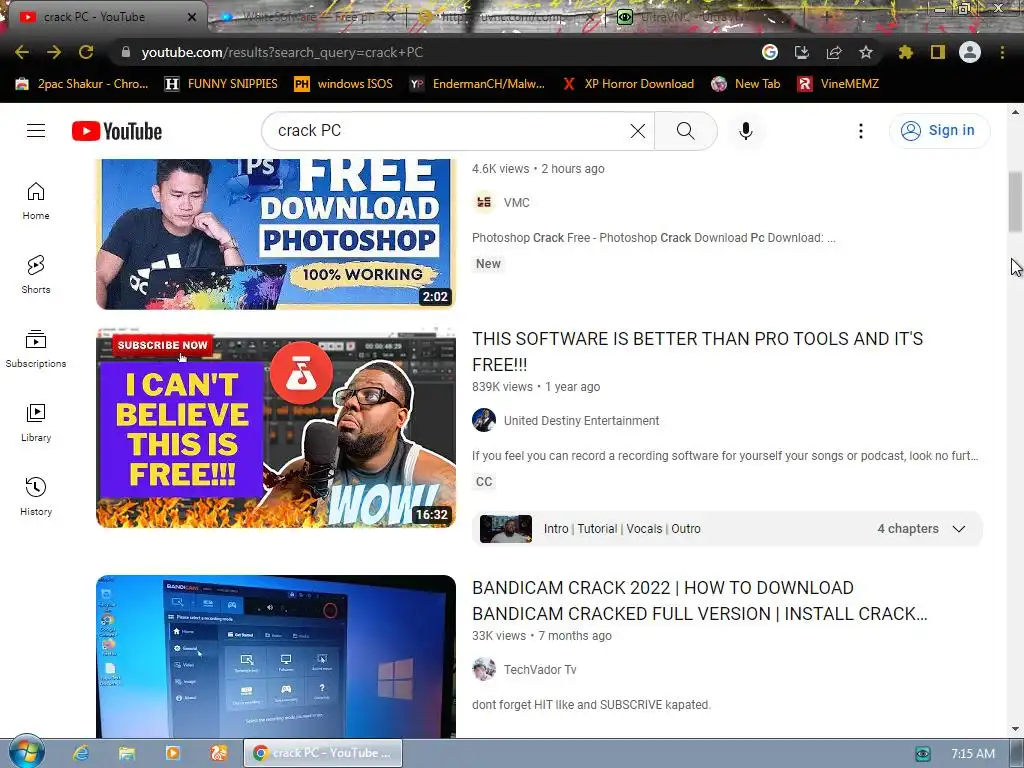Click the share page icon in address bar

834,52
